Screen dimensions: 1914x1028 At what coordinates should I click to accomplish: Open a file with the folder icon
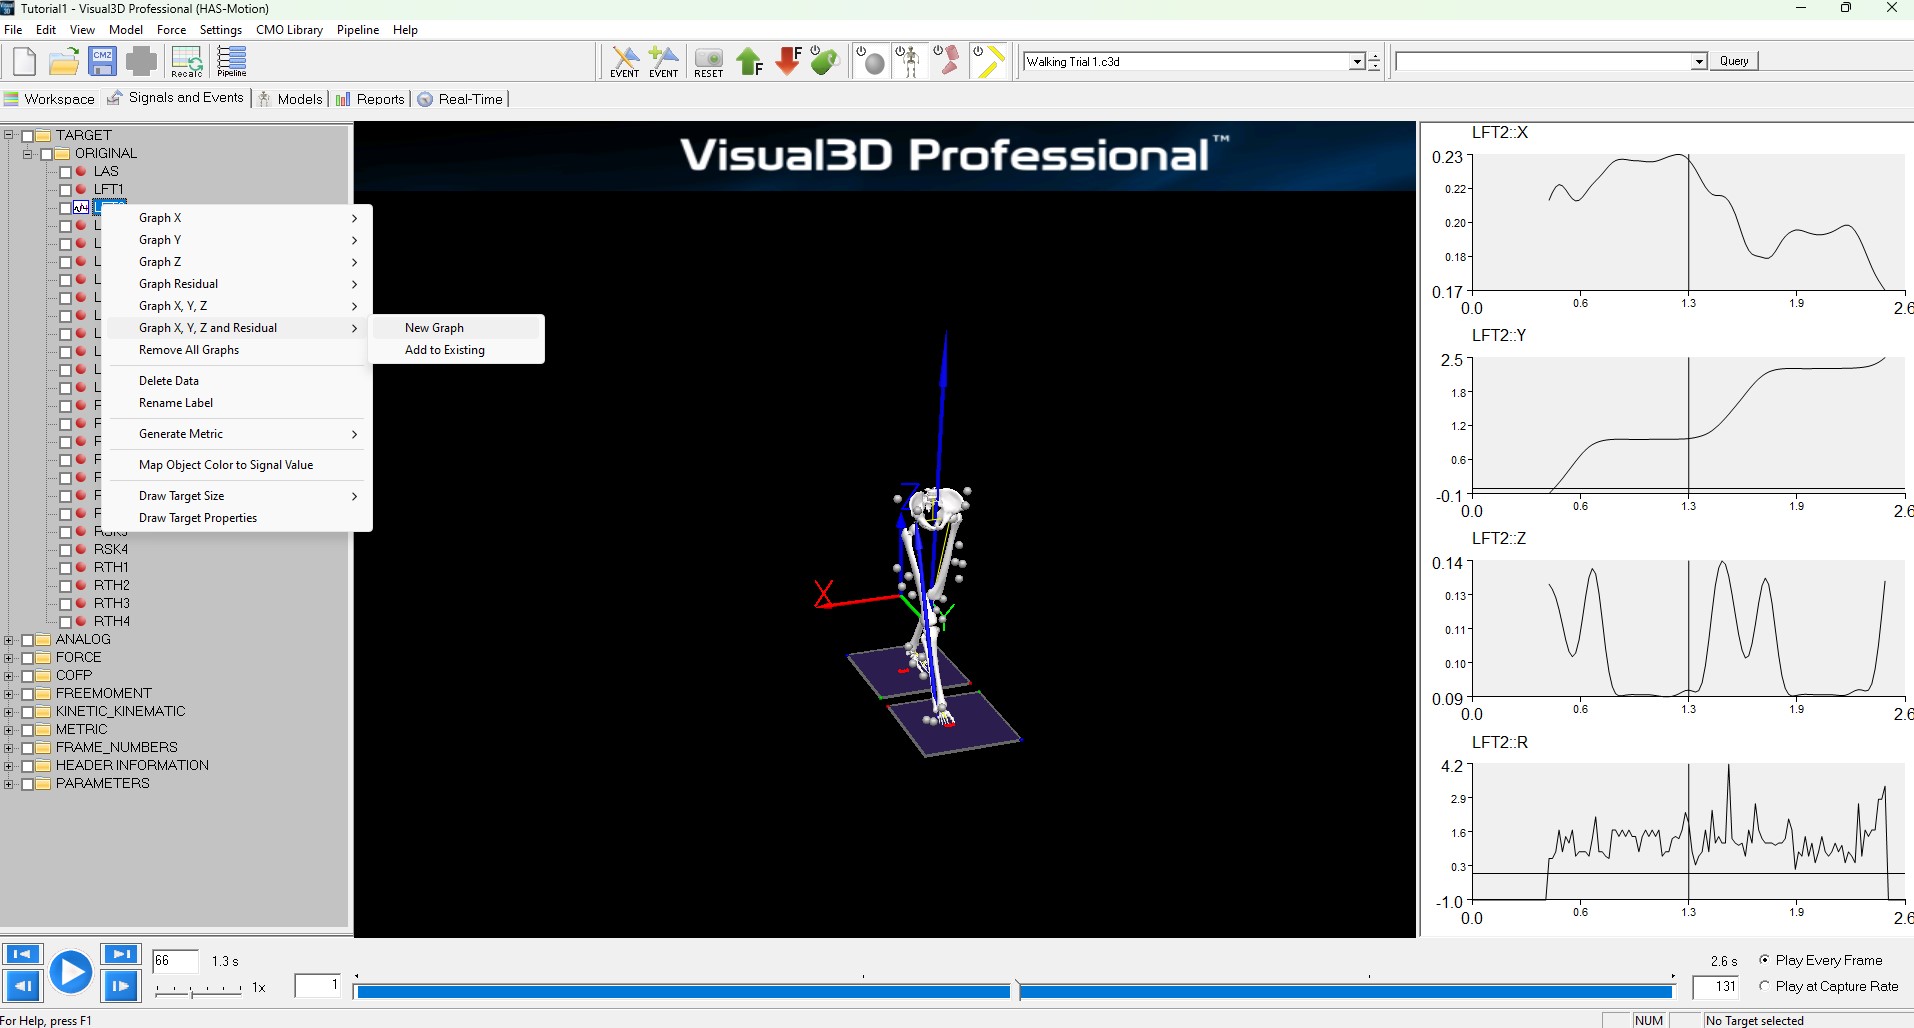click(64, 61)
